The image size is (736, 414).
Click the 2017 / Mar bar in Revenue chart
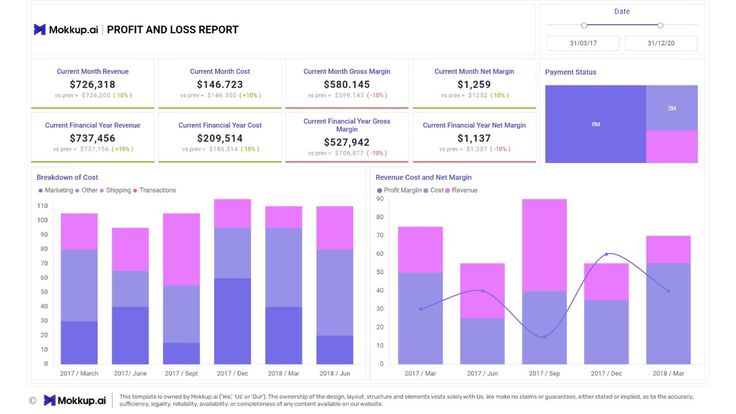coord(420,295)
